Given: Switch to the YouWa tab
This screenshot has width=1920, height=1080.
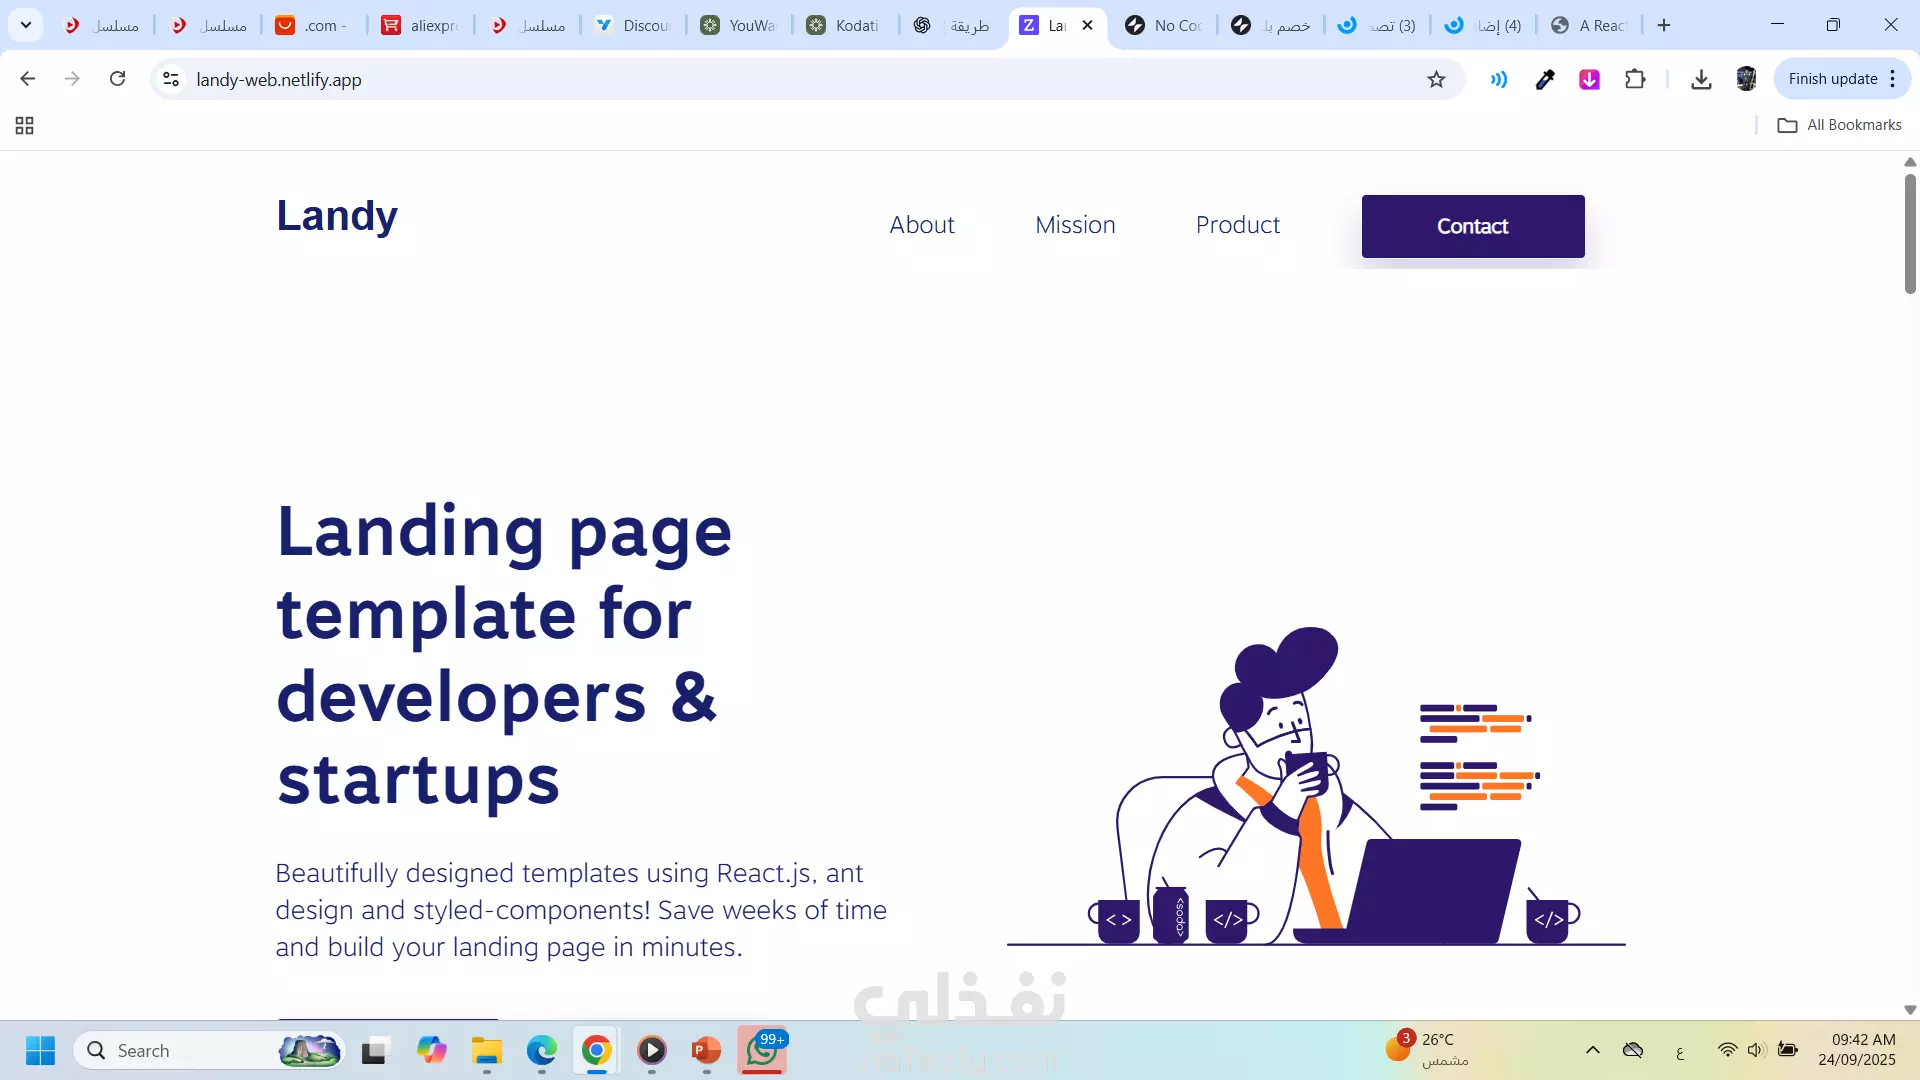Looking at the screenshot, I should tap(738, 25).
